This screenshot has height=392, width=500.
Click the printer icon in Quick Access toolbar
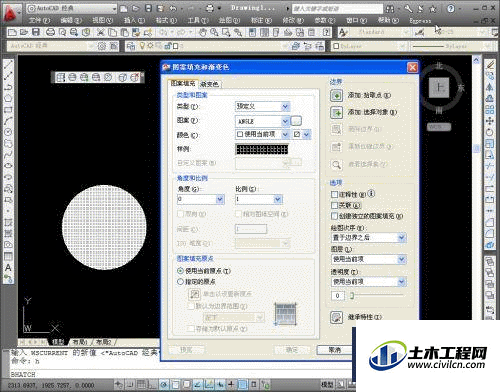coord(210,8)
